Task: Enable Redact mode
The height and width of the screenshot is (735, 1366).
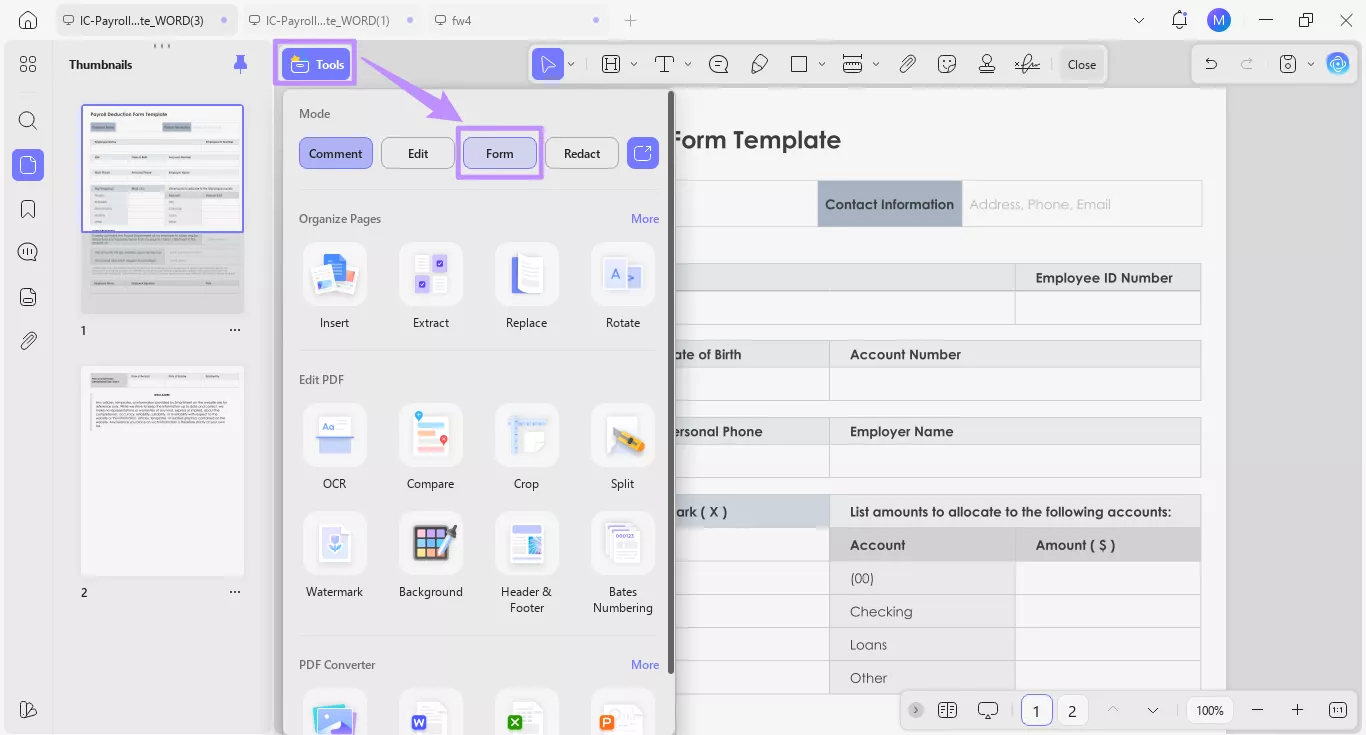Action: click(x=581, y=152)
